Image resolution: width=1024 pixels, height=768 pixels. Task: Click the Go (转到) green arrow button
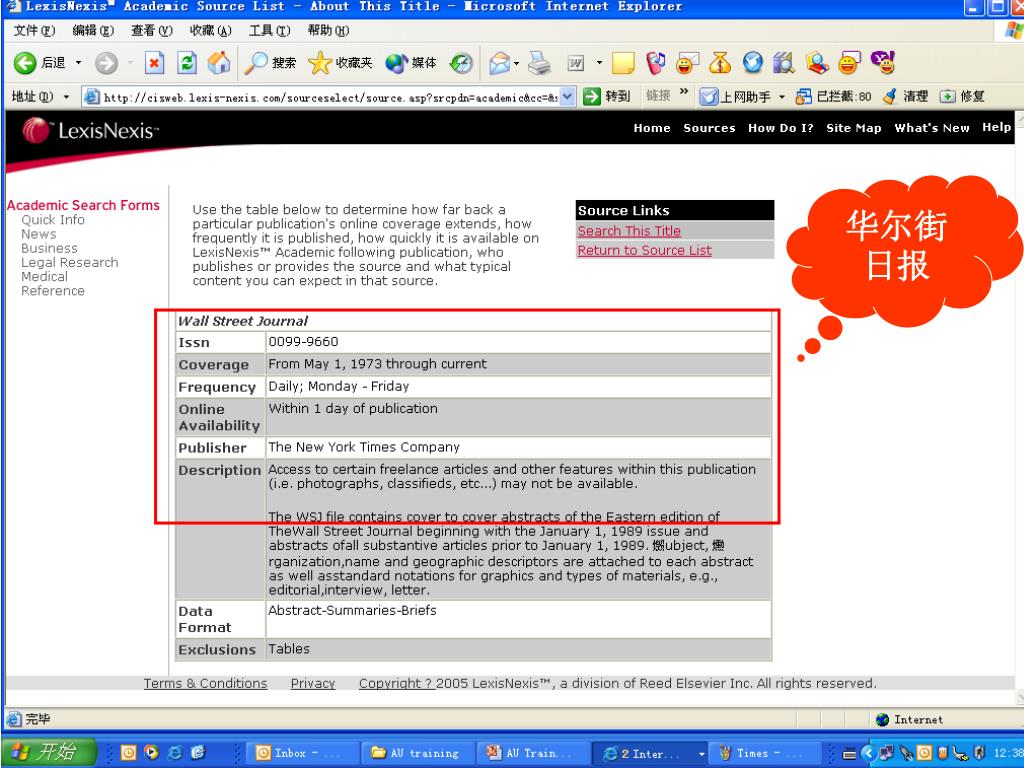point(607,97)
